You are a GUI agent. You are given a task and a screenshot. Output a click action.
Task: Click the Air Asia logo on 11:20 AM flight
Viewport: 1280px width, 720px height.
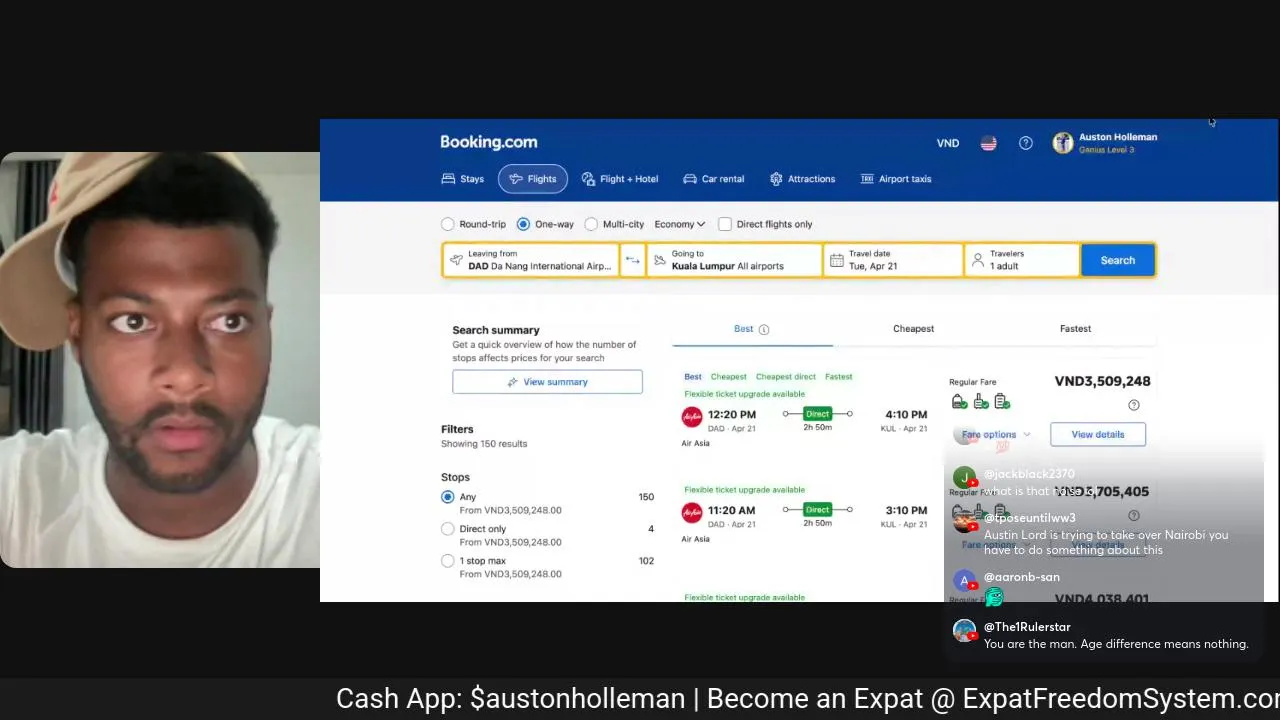click(x=691, y=513)
